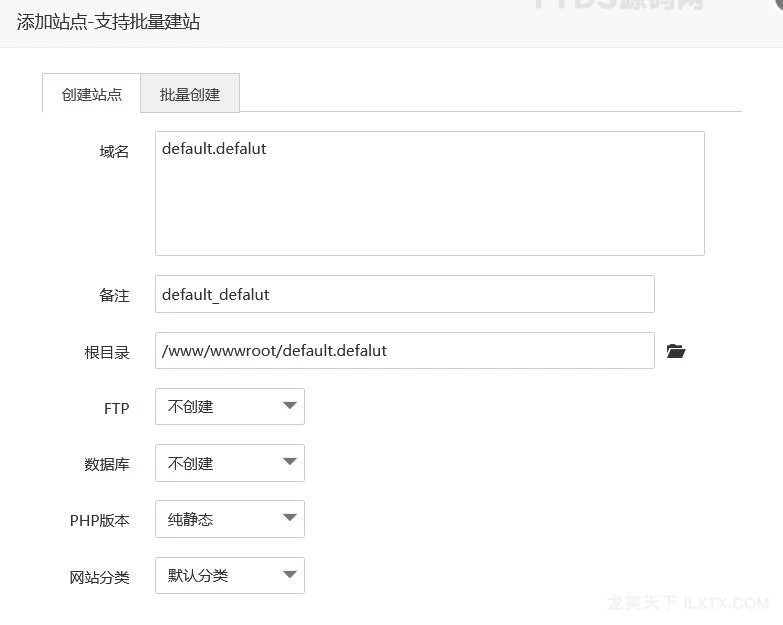Switch to the 批量创建 tab
Viewport: 783px width, 625px height.
tap(190, 94)
